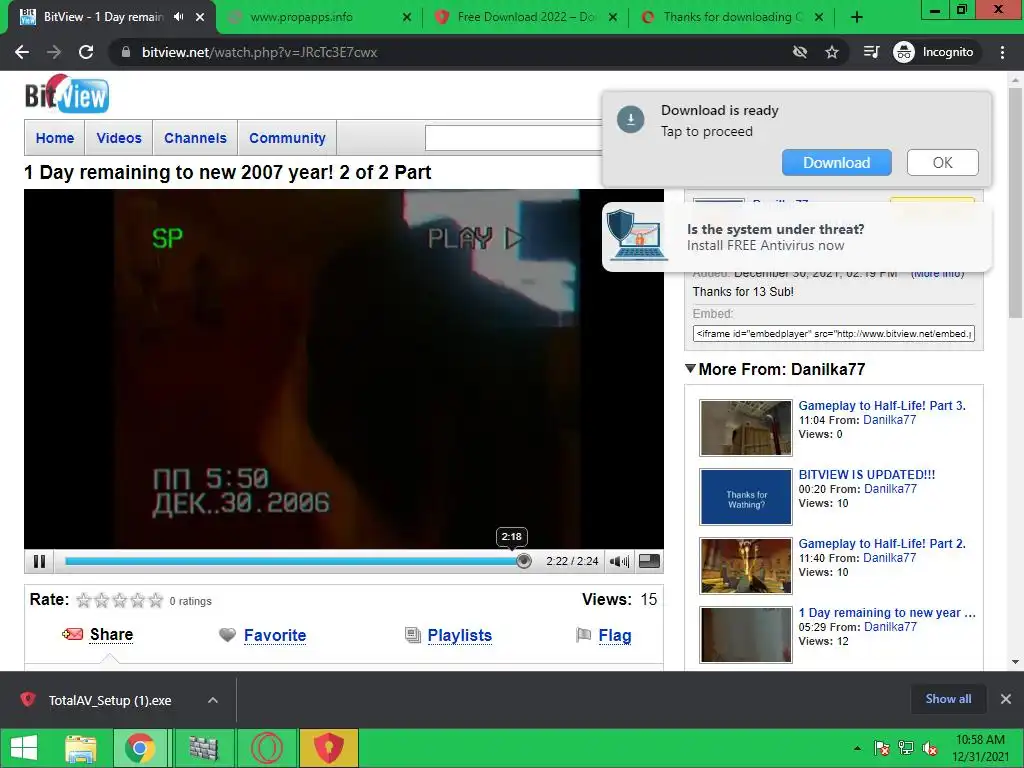Open the 1 Day remaining video thumbnail
The image size is (1024, 768).
(746, 635)
